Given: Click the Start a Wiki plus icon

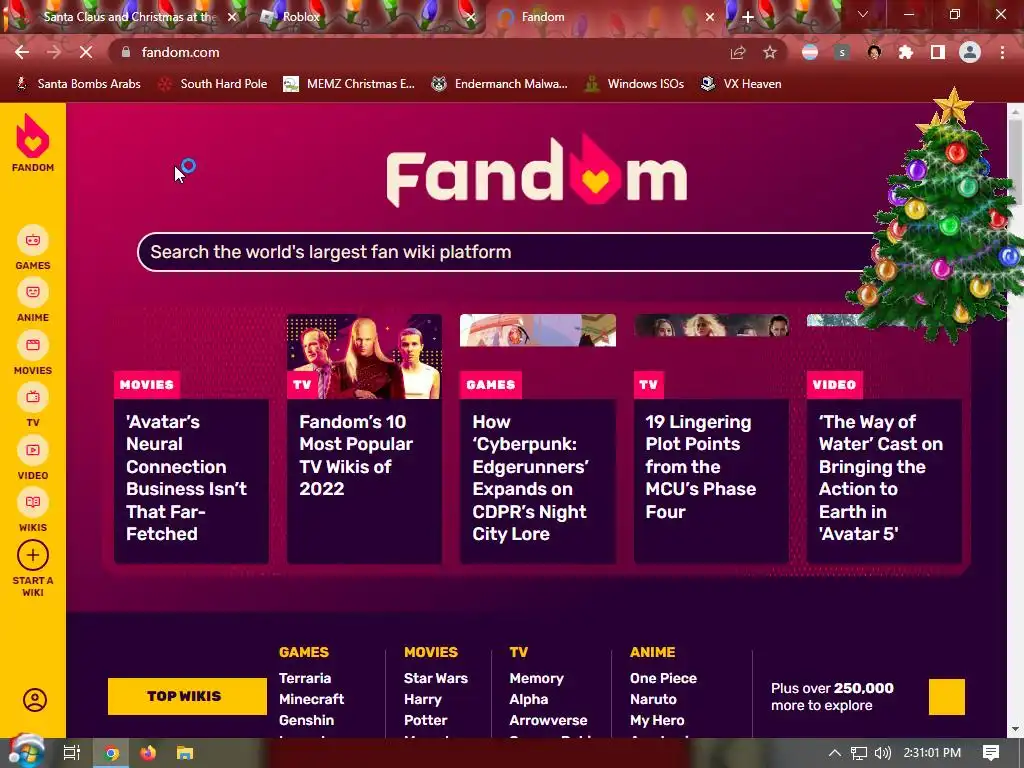Looking at the screenshot, I should point(33,556).
